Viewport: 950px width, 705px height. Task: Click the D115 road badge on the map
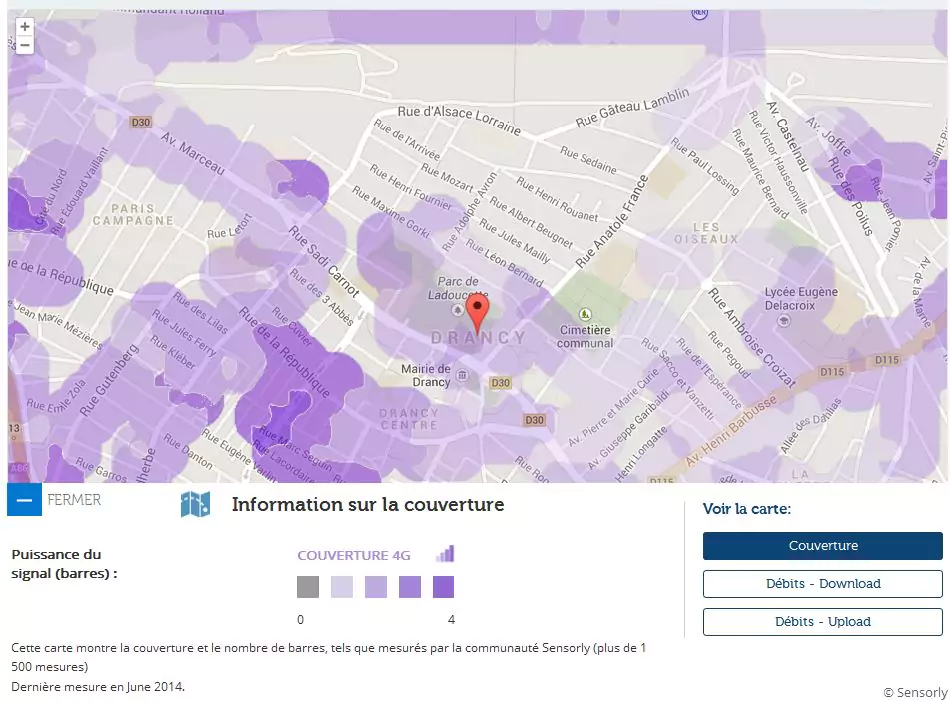coord(887,359)
